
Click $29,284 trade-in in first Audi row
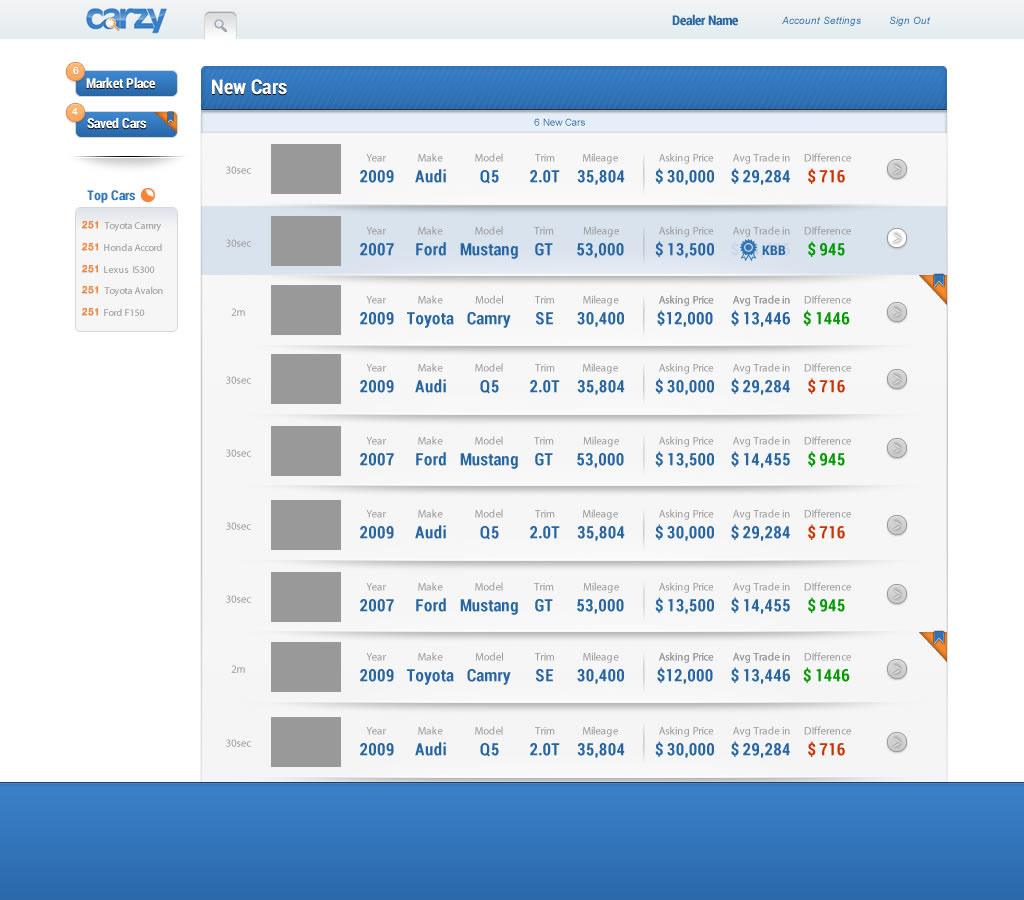click(x=760, y=177)
